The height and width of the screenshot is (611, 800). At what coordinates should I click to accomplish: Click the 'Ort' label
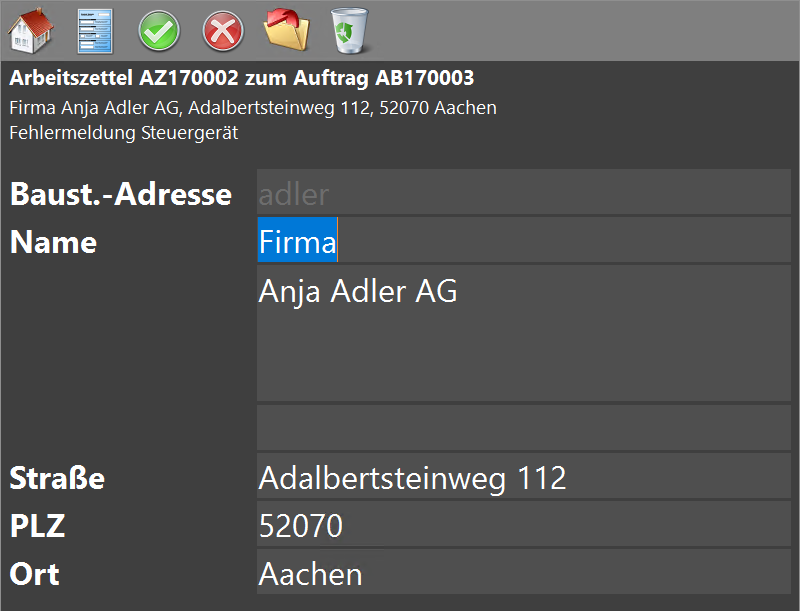[35, 574]
